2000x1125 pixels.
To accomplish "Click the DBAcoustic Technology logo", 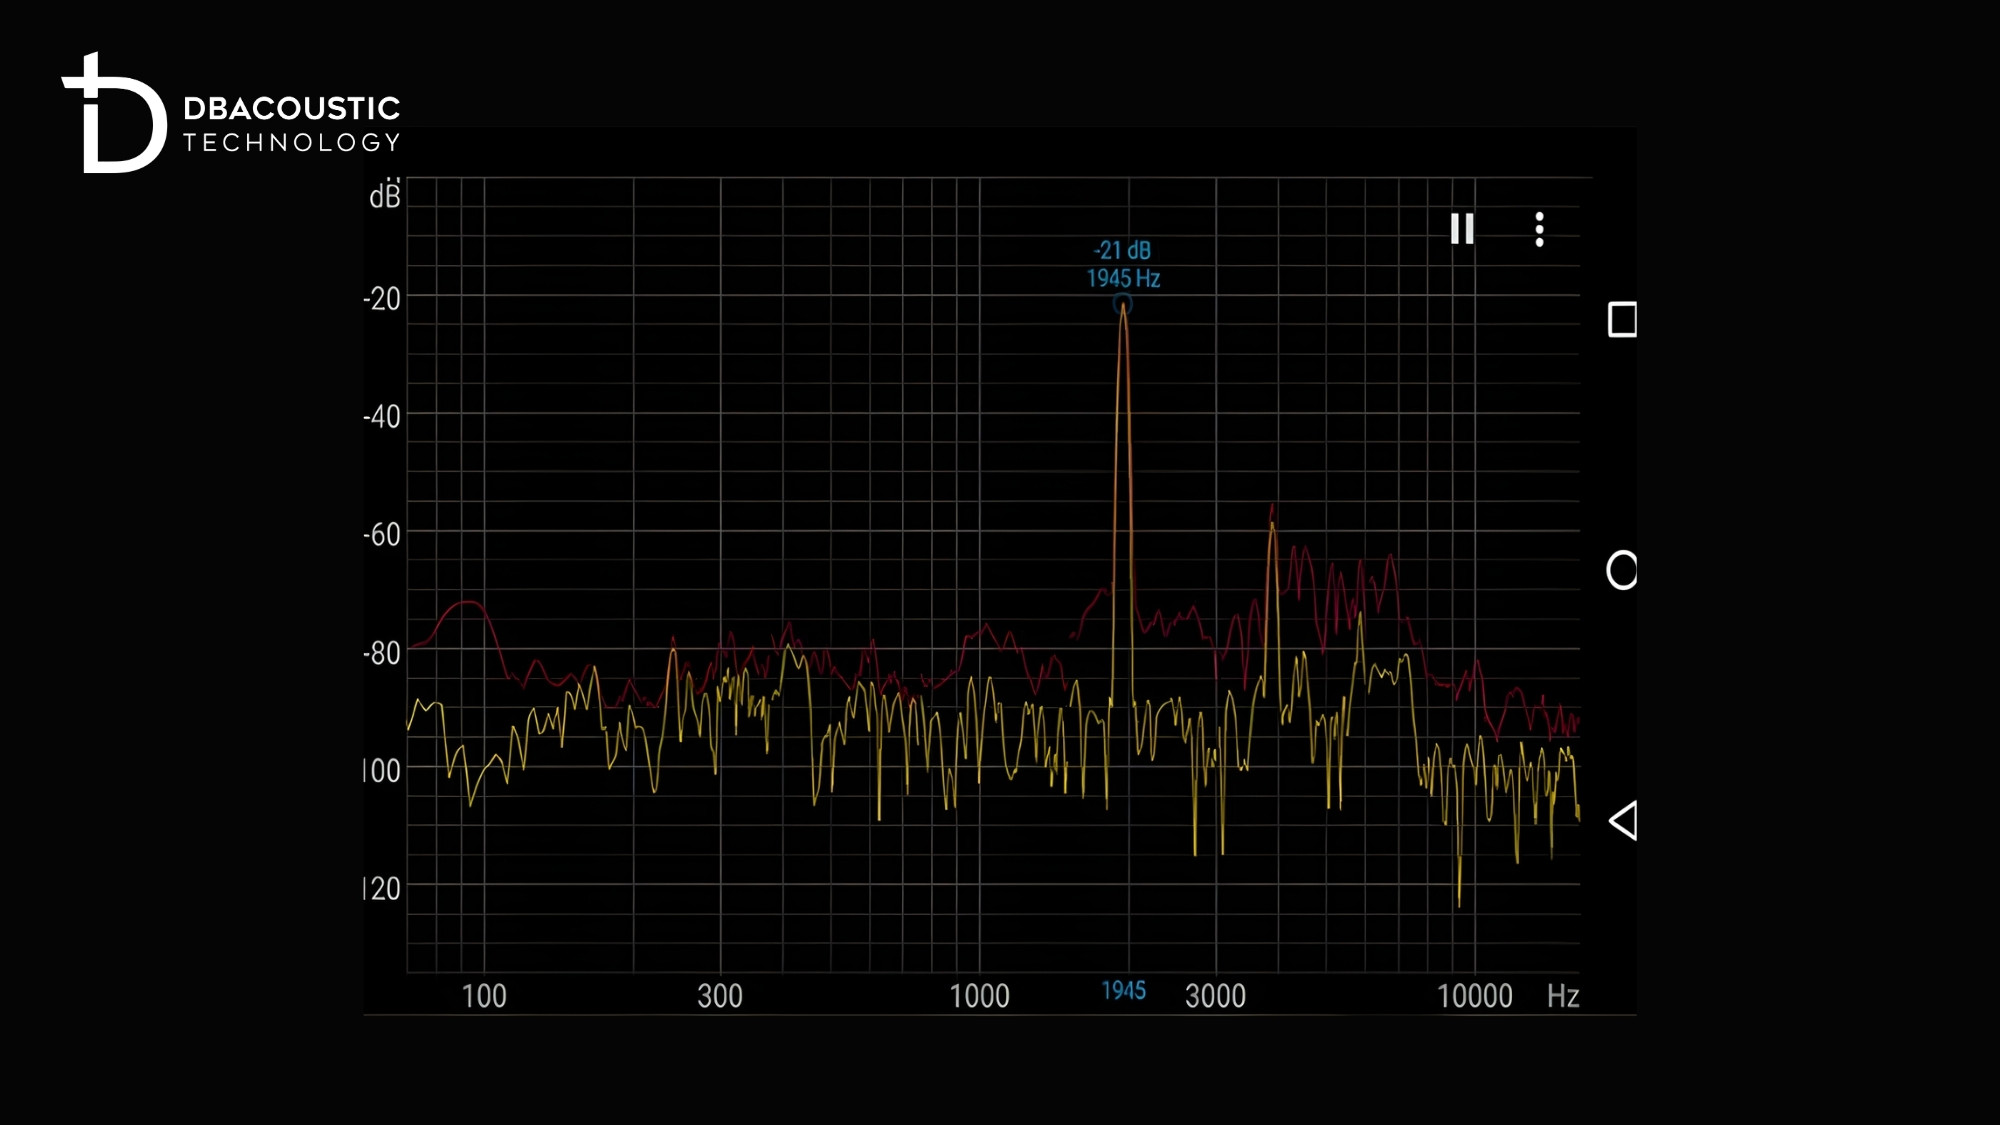I will 231,113.
